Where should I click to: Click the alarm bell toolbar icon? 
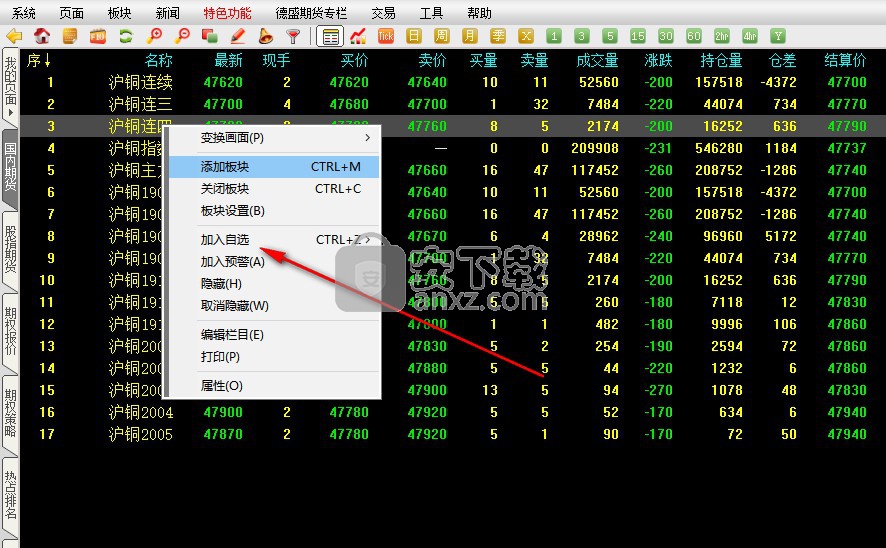[265, 36]
